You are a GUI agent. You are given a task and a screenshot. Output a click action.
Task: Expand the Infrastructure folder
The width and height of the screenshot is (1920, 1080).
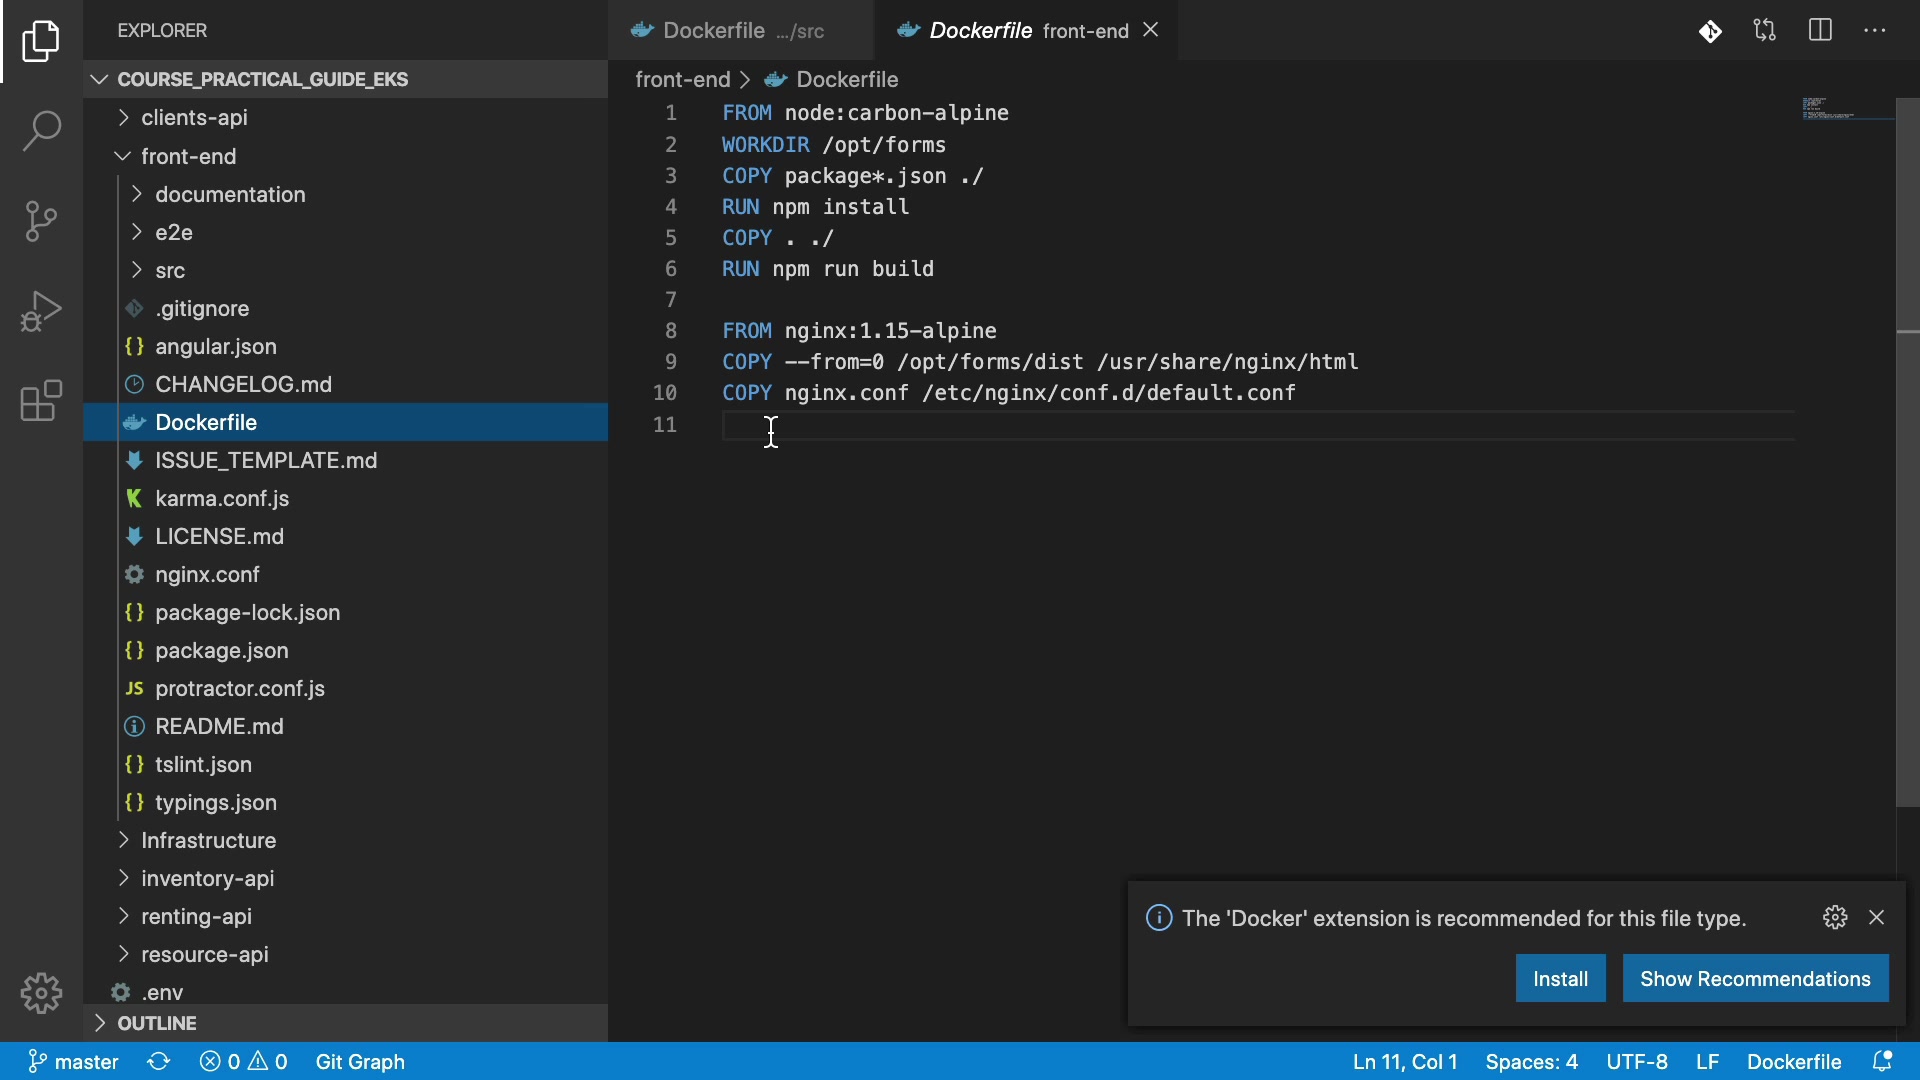point(208,841)
